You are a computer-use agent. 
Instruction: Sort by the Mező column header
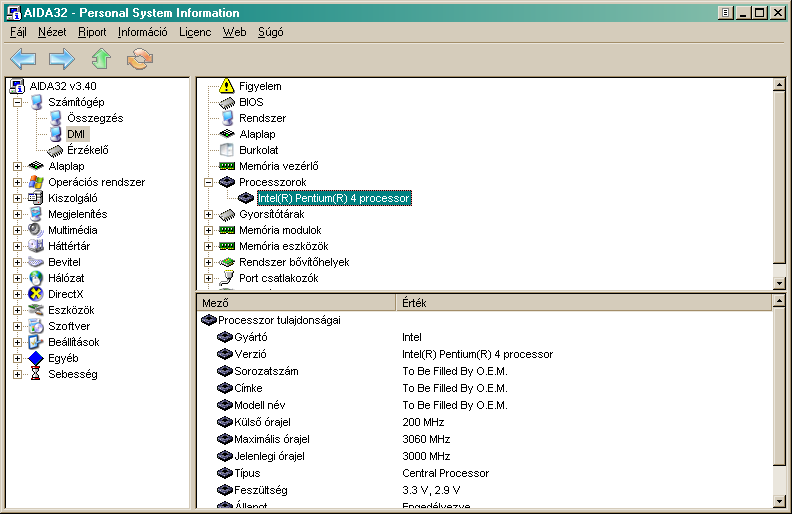(296, 303)
